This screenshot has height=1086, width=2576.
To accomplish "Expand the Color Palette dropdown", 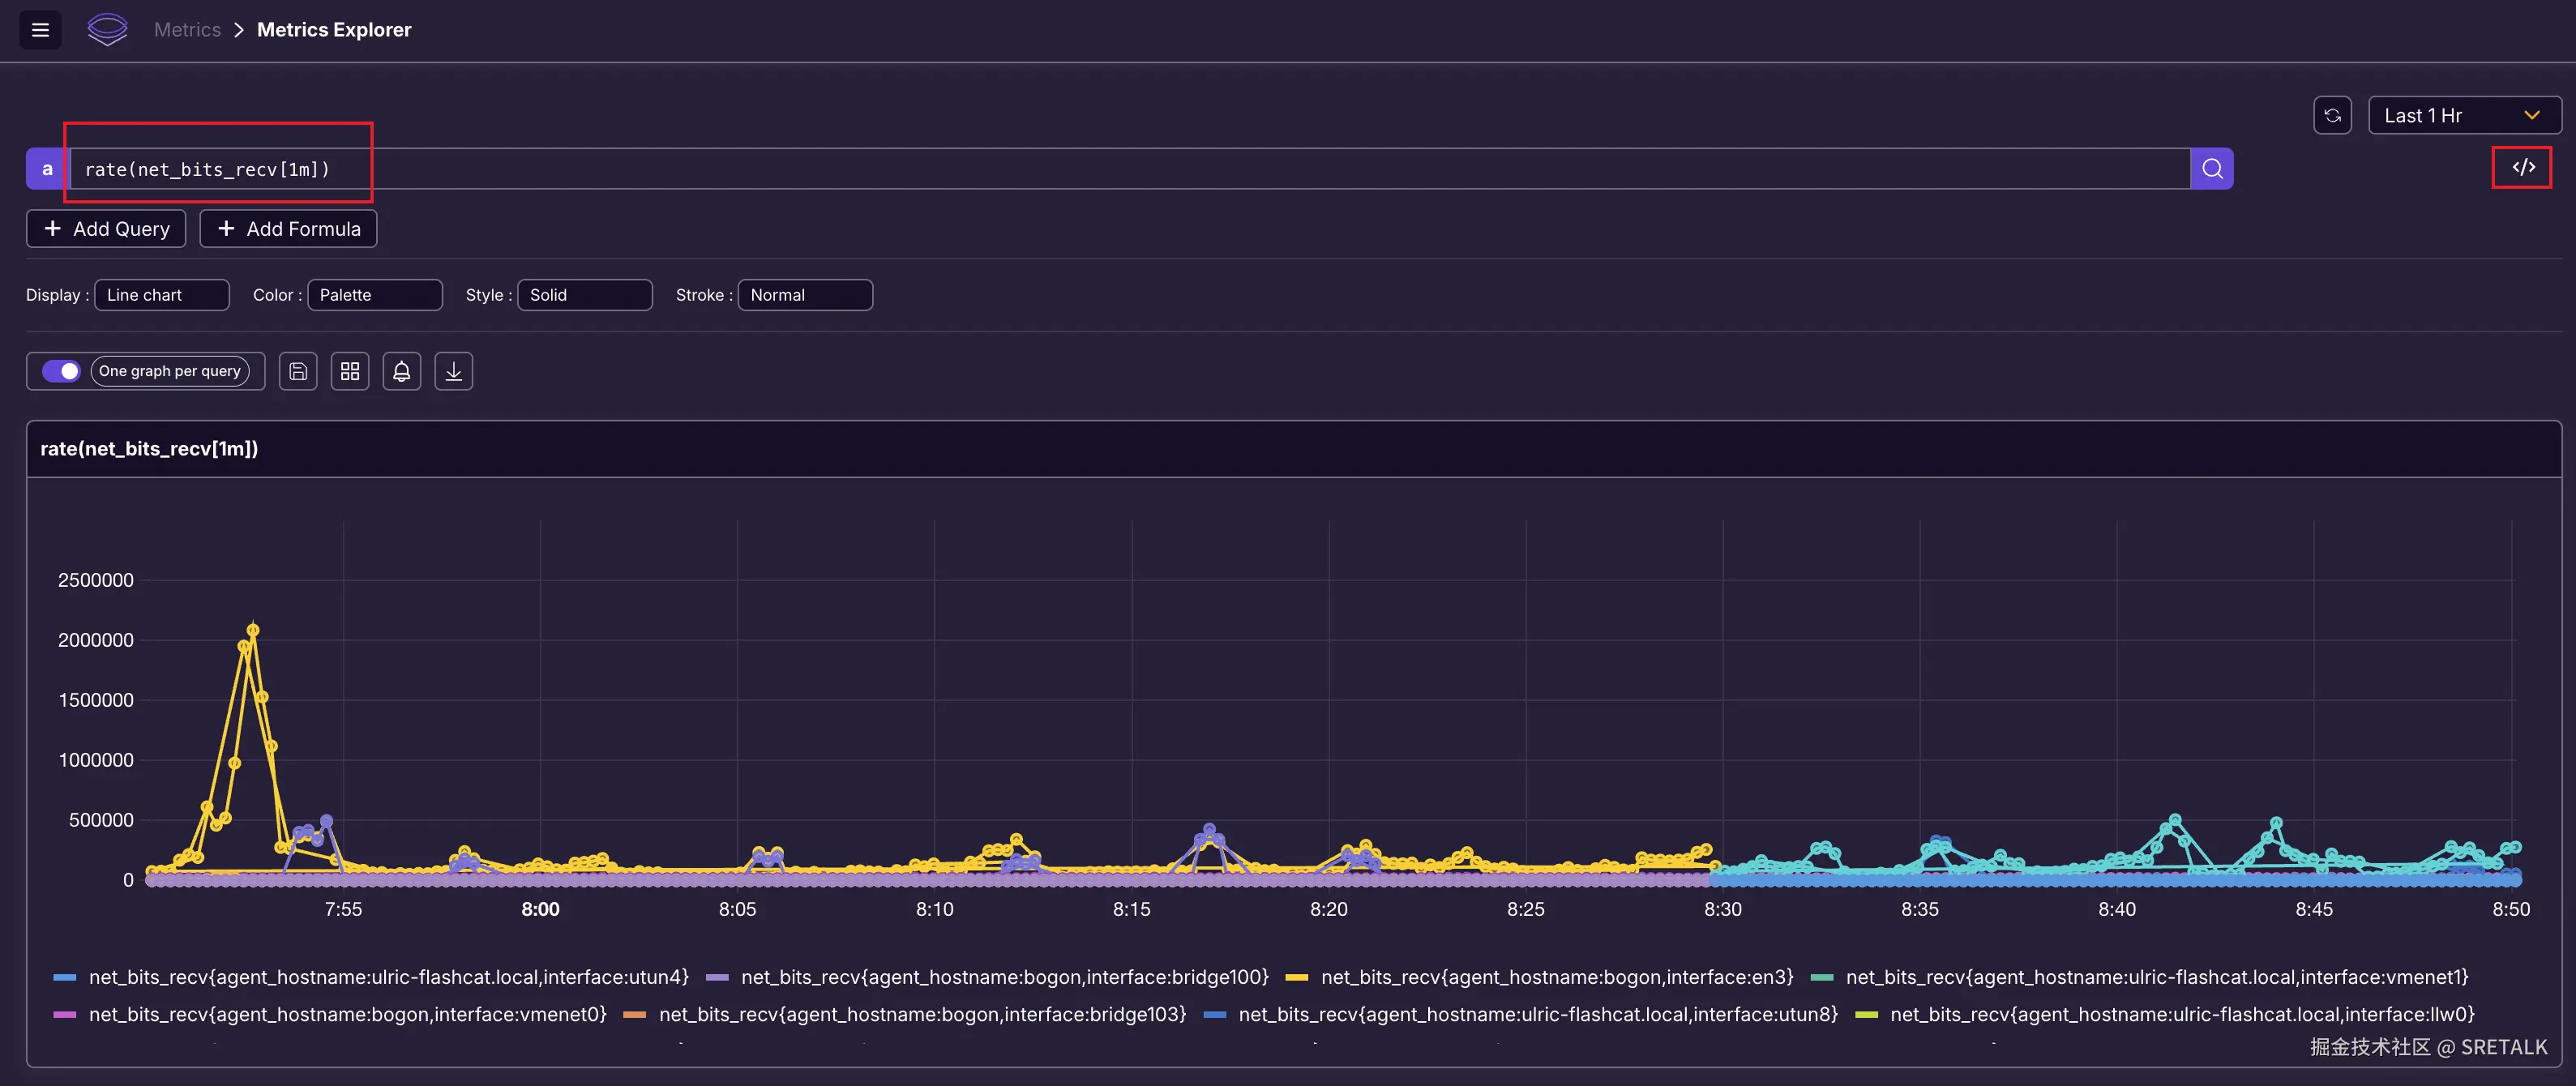I will (374, 295).
